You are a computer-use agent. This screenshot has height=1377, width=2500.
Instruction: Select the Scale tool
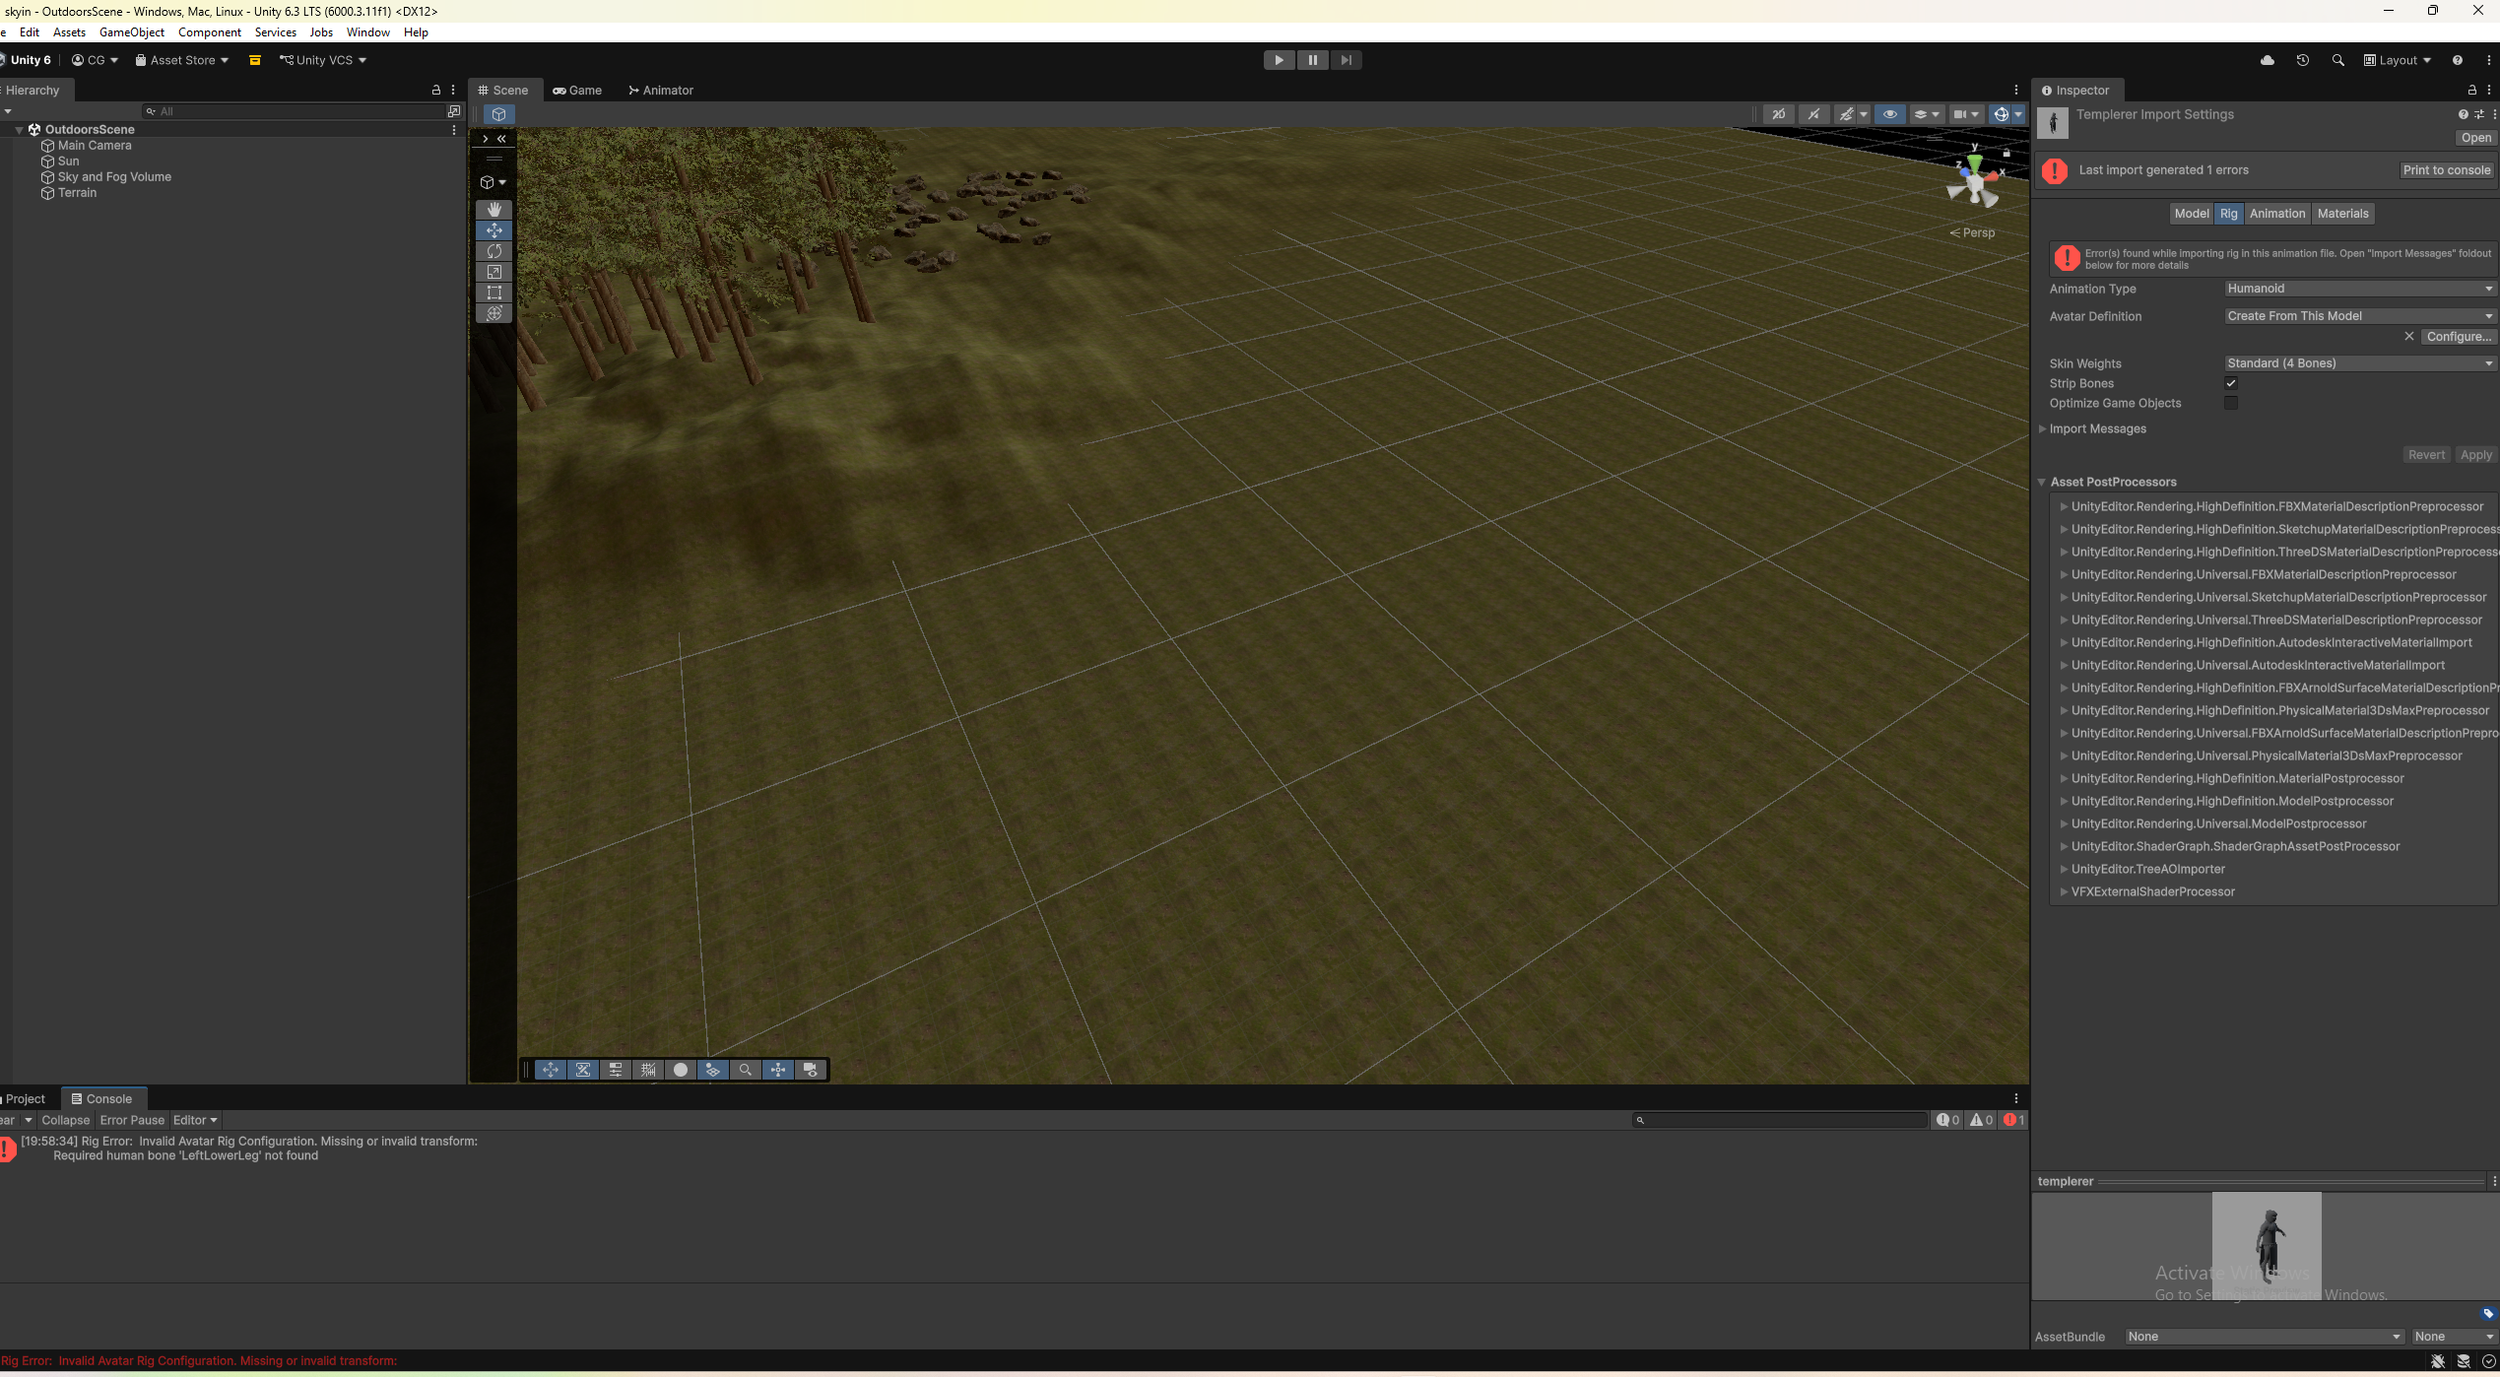[494, 272]
